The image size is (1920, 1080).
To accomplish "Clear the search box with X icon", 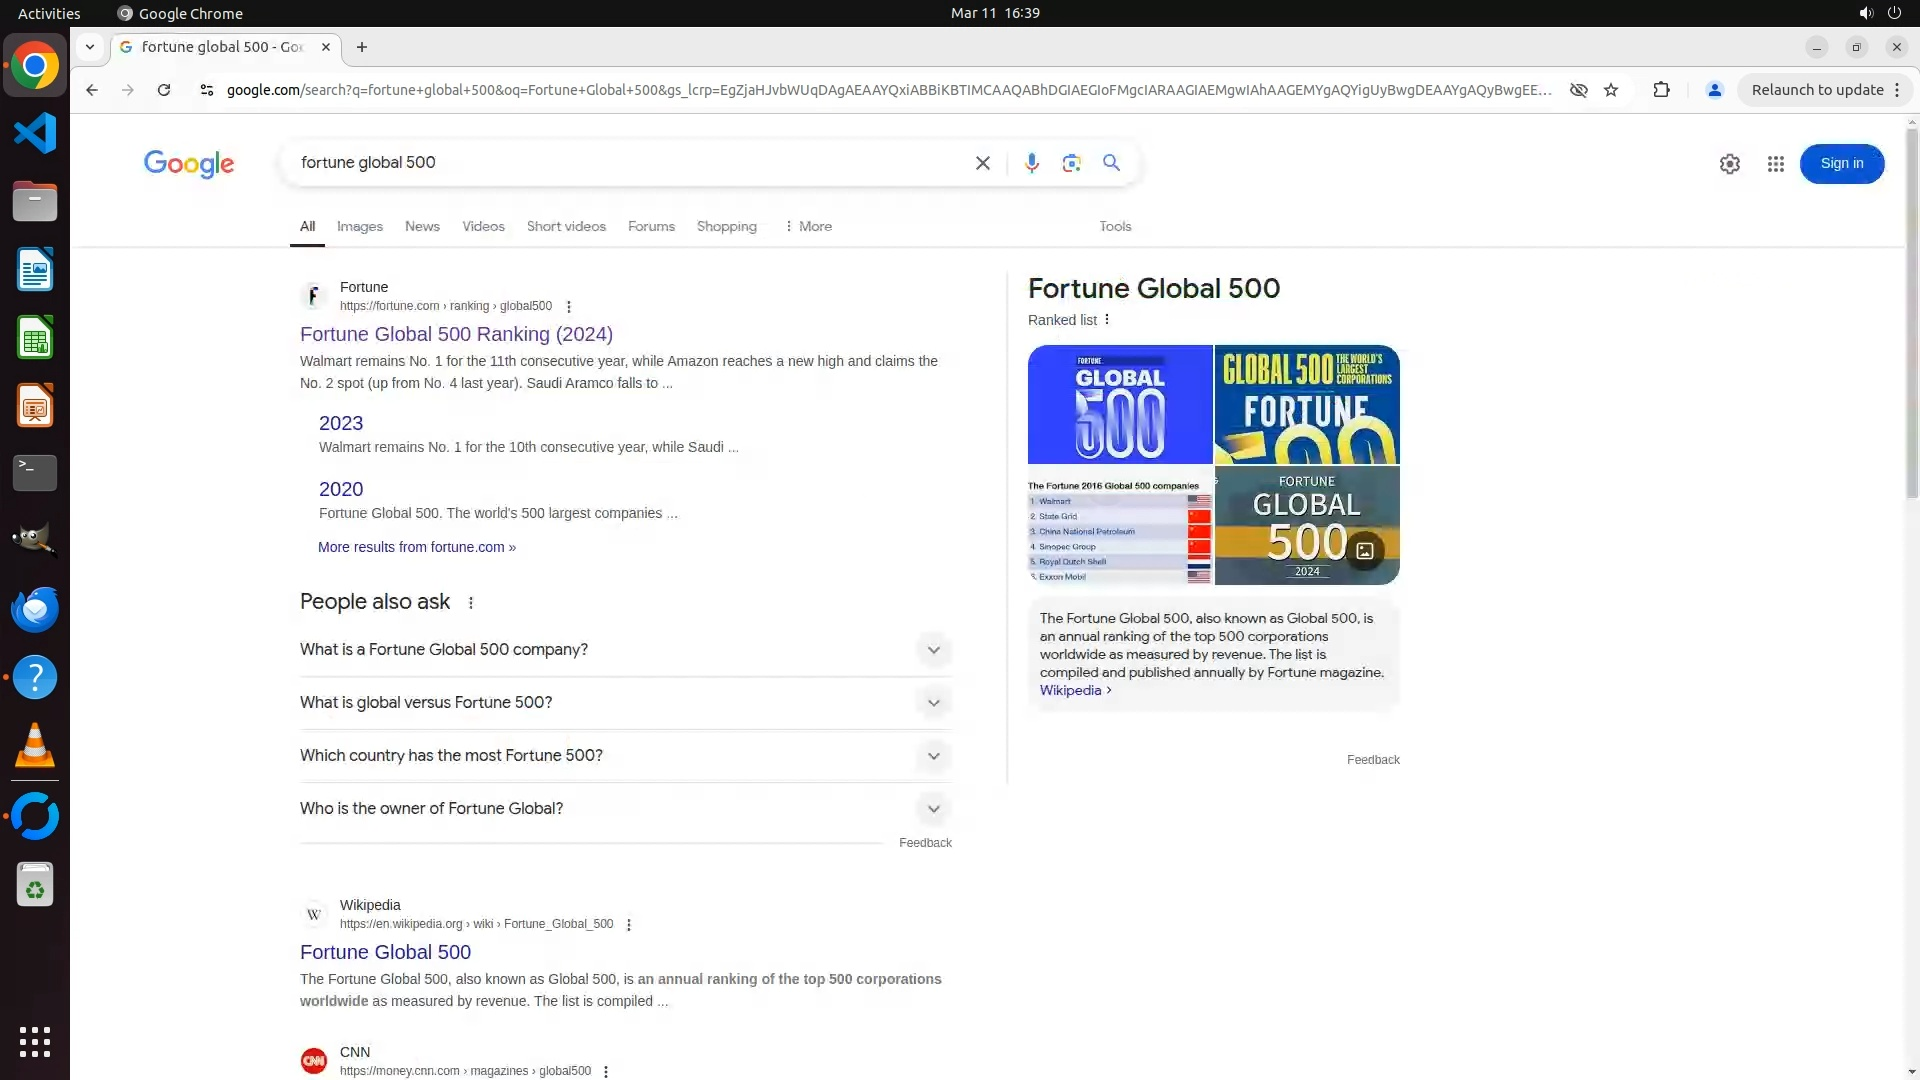I will 982,163.
